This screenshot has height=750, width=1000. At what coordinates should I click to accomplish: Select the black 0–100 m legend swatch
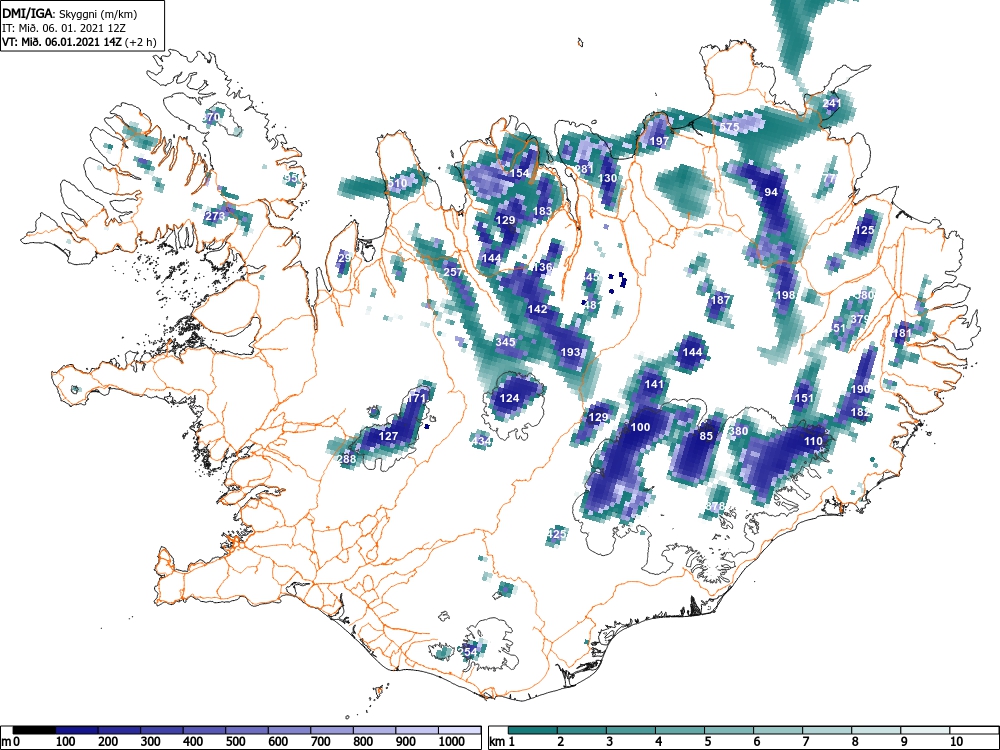click(34, 730)
